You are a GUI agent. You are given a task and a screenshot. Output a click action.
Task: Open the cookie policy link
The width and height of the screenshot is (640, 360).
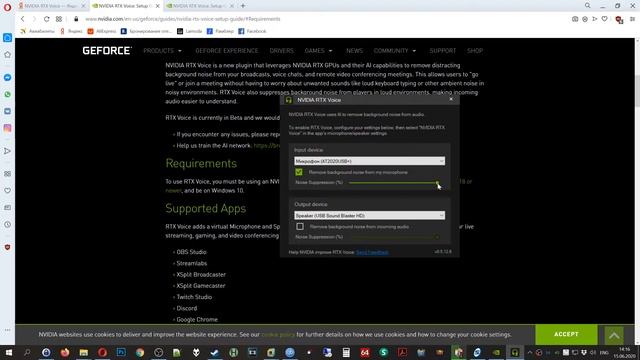pyautogui.click(x=278, y=334)
